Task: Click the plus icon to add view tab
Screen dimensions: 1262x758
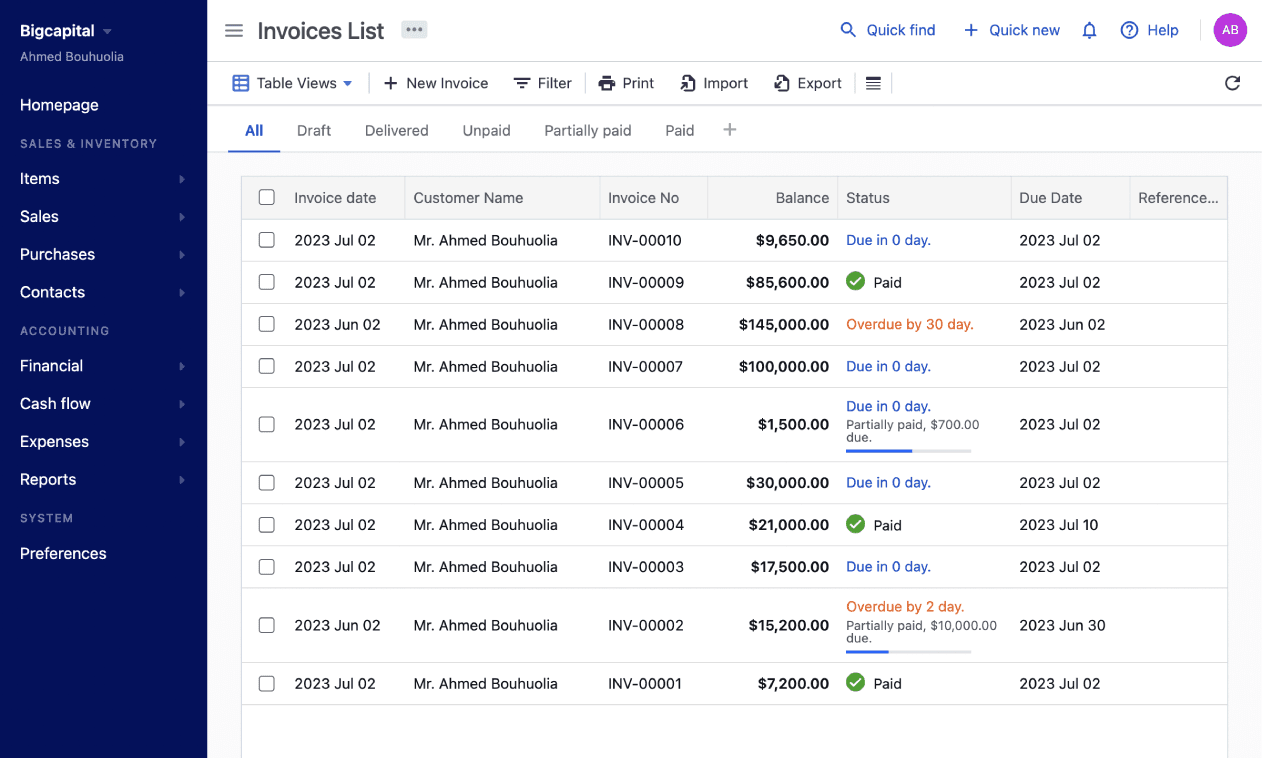Action: [730, 130]
